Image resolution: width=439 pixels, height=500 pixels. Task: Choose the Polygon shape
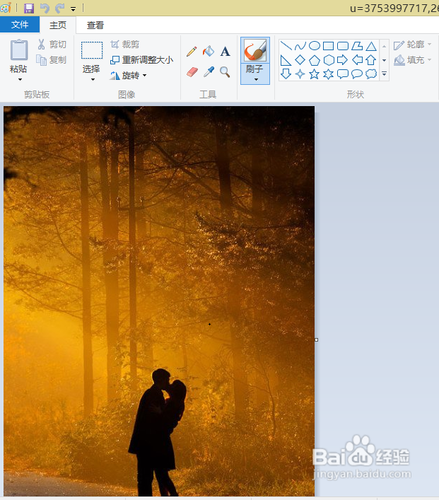coord(357,46)
